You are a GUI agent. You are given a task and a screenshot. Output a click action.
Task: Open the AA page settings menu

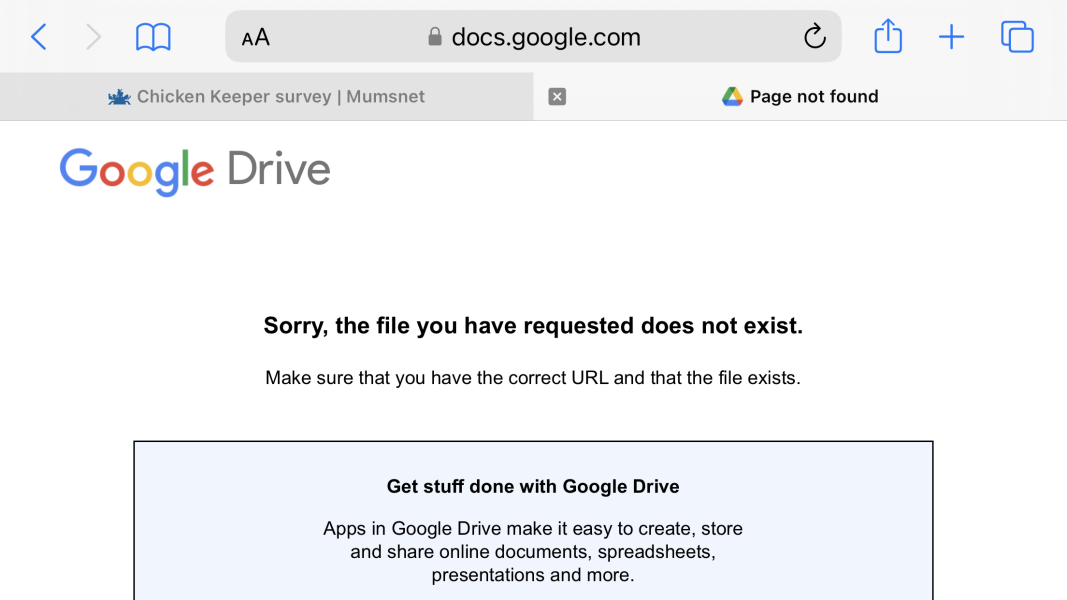256,38
